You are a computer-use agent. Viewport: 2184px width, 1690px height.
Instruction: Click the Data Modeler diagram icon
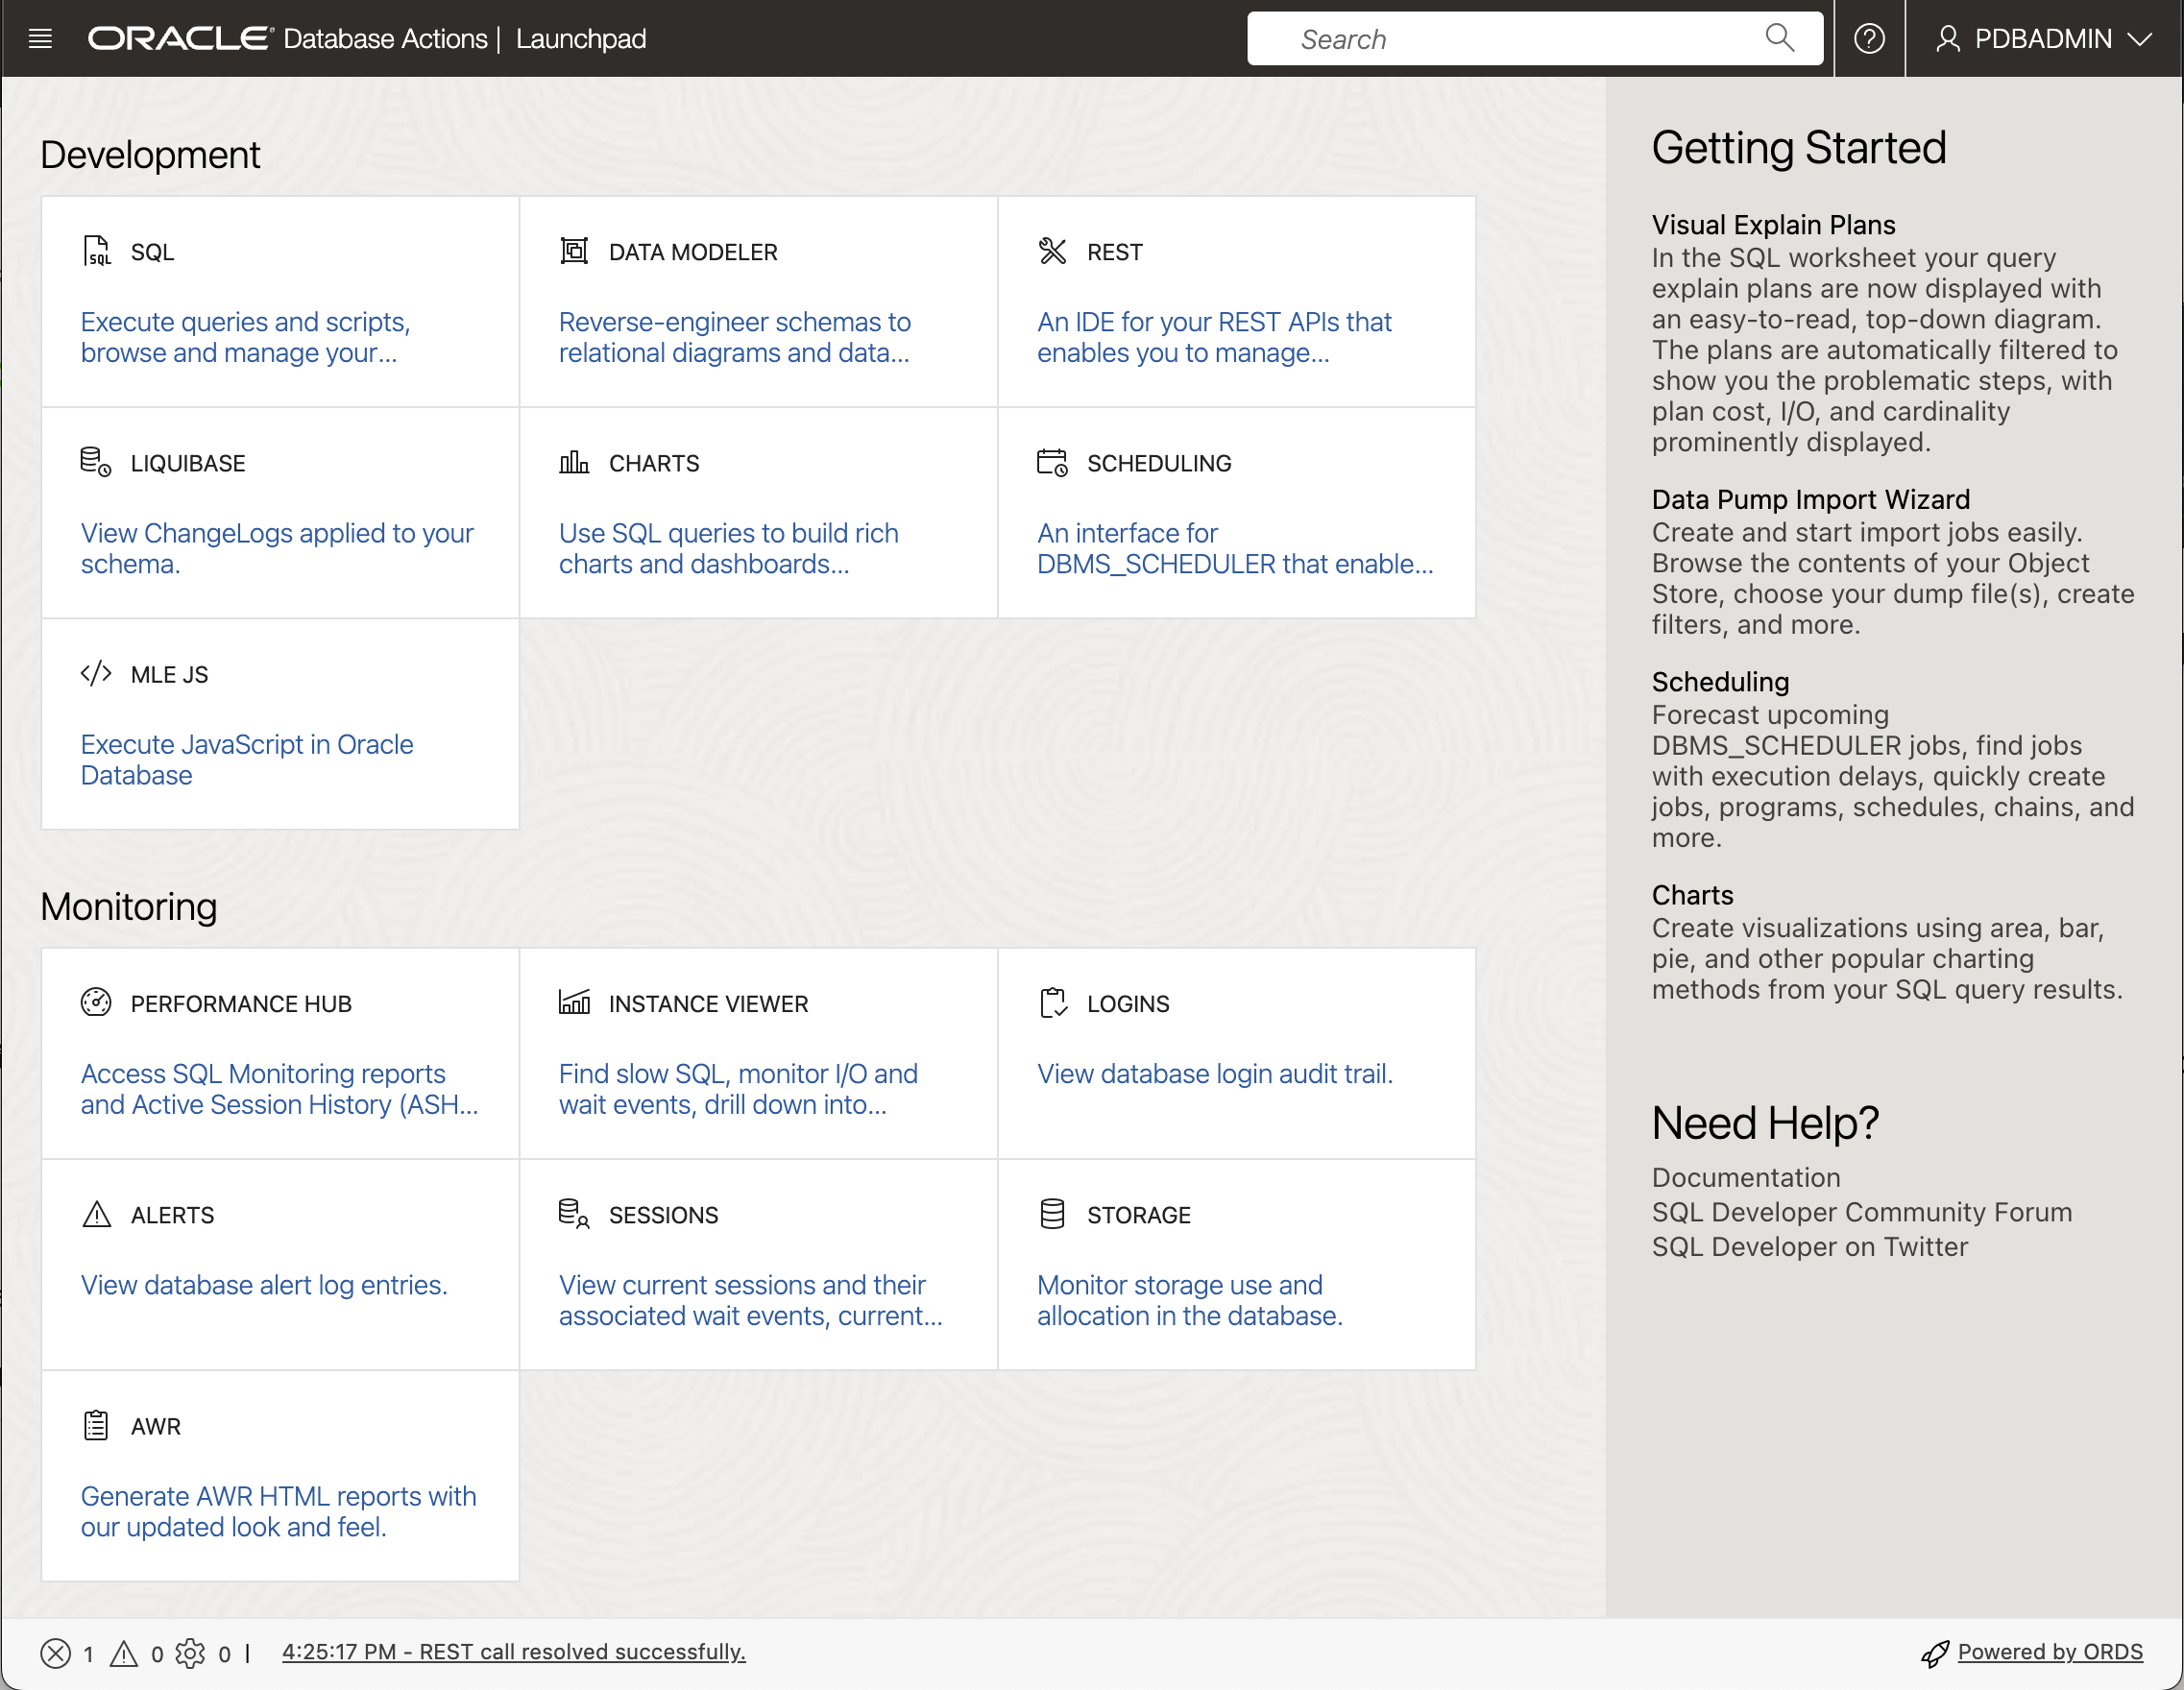(574, 251)
